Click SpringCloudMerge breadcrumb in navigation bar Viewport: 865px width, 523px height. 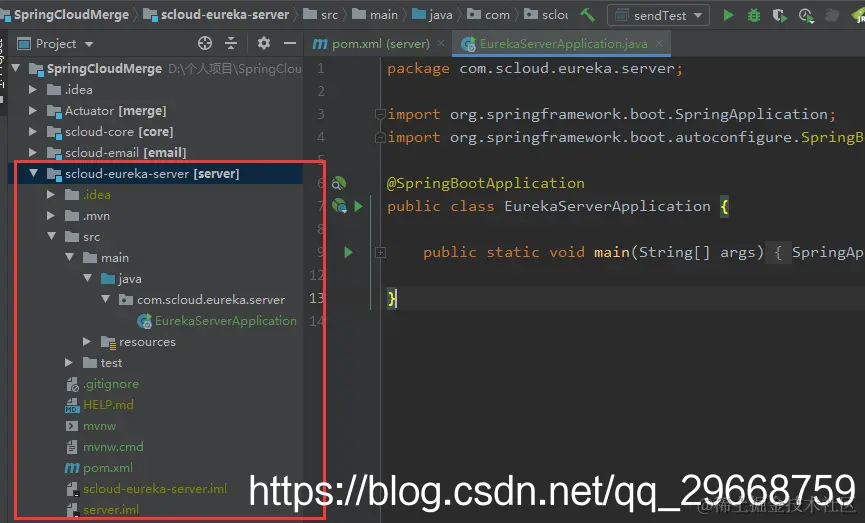point(71,15)
